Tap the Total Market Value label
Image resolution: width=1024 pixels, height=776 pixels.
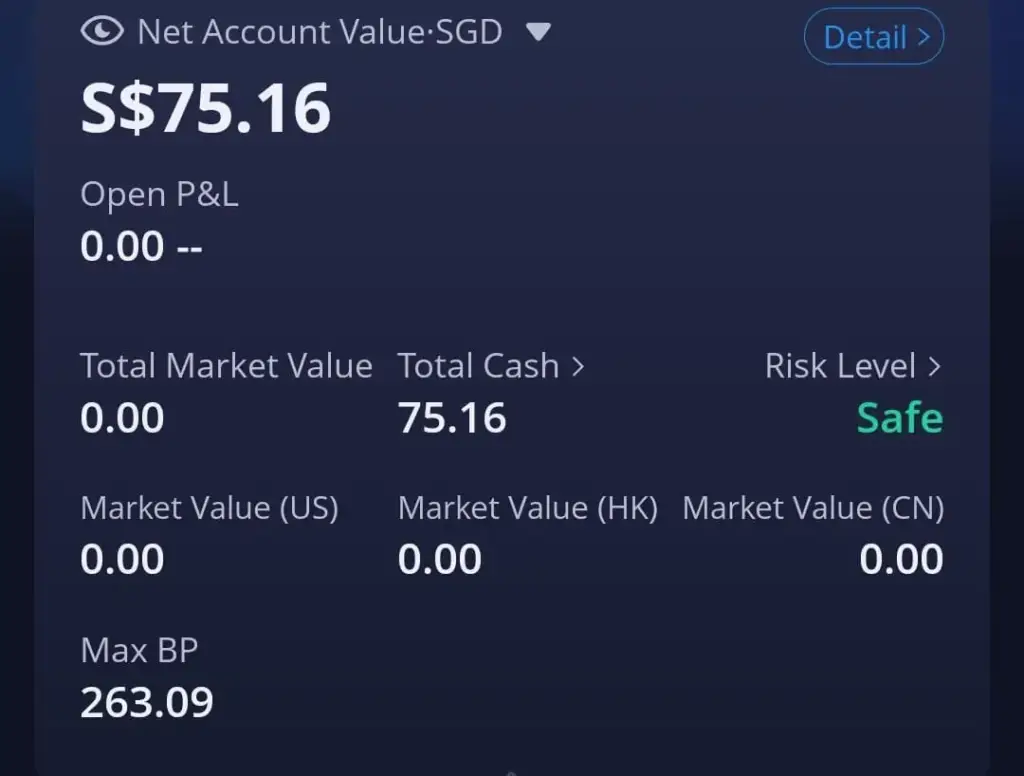(x=227, y=366)
